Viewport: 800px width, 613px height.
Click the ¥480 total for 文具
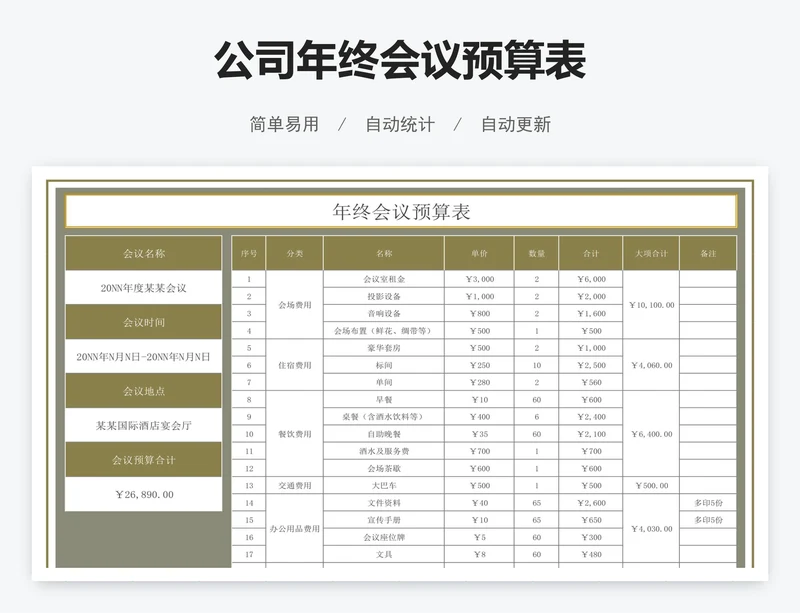591,554
